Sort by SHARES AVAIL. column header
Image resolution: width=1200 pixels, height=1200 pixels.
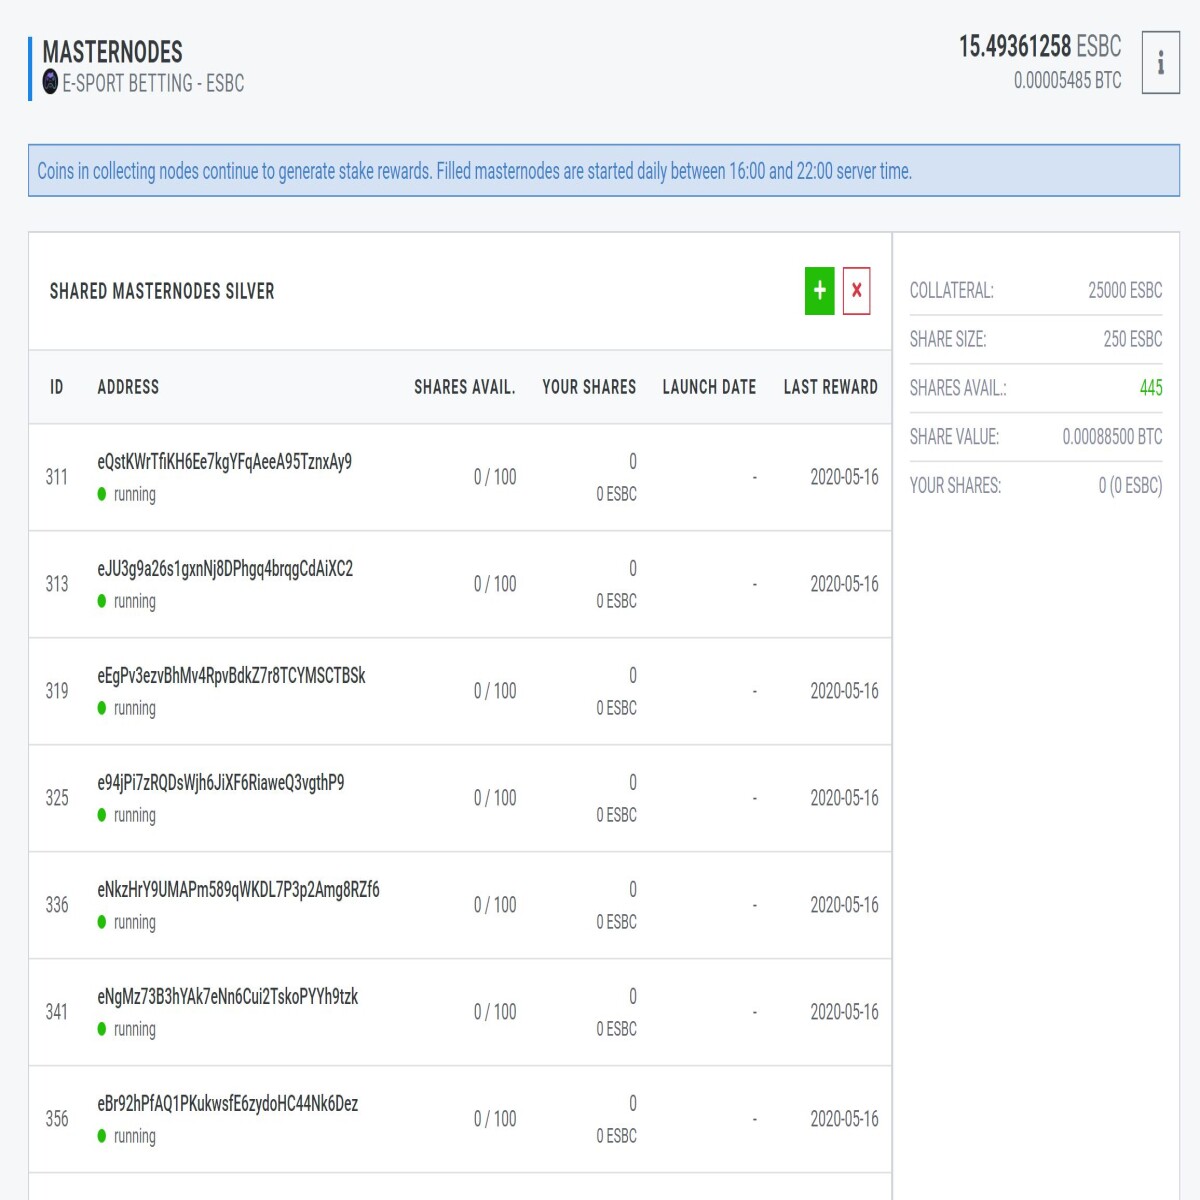(465, 387)
